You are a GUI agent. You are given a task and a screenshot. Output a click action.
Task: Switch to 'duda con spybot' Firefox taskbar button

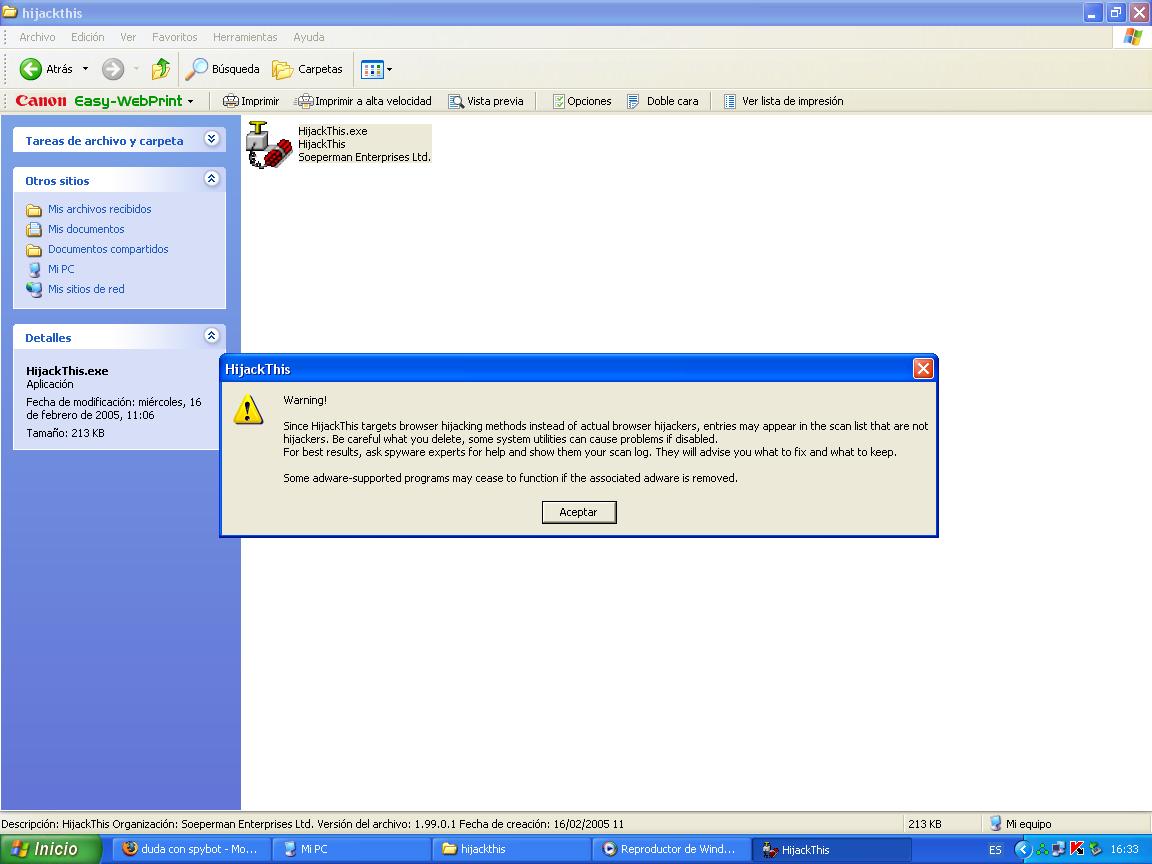point(192,849)
